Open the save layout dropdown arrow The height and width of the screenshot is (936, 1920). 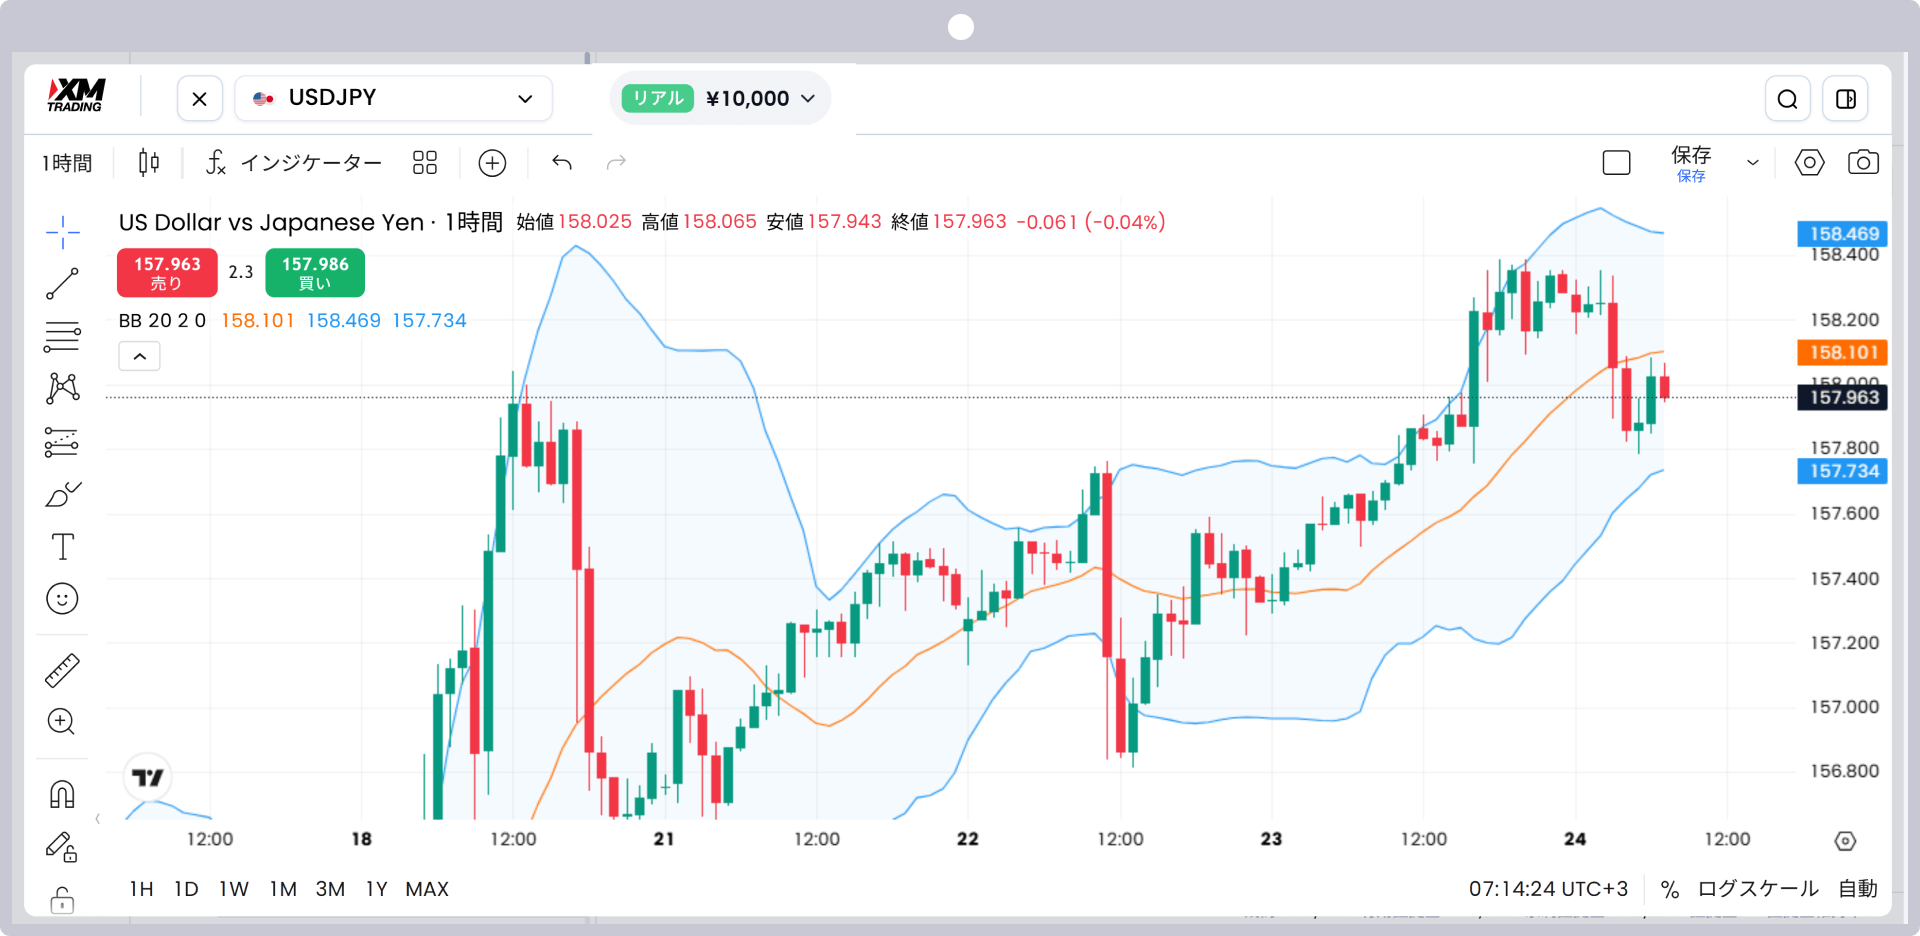pos(1752,162)
